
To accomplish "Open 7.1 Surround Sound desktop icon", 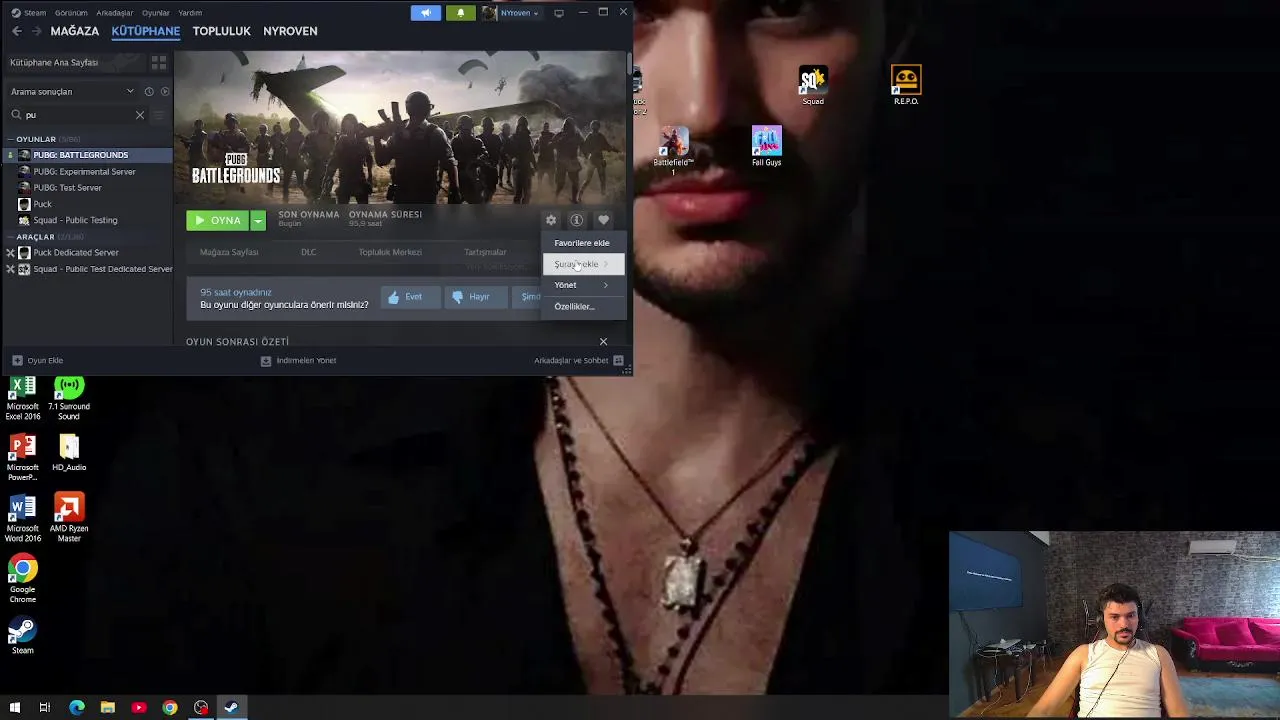I will tap(69, 397).
